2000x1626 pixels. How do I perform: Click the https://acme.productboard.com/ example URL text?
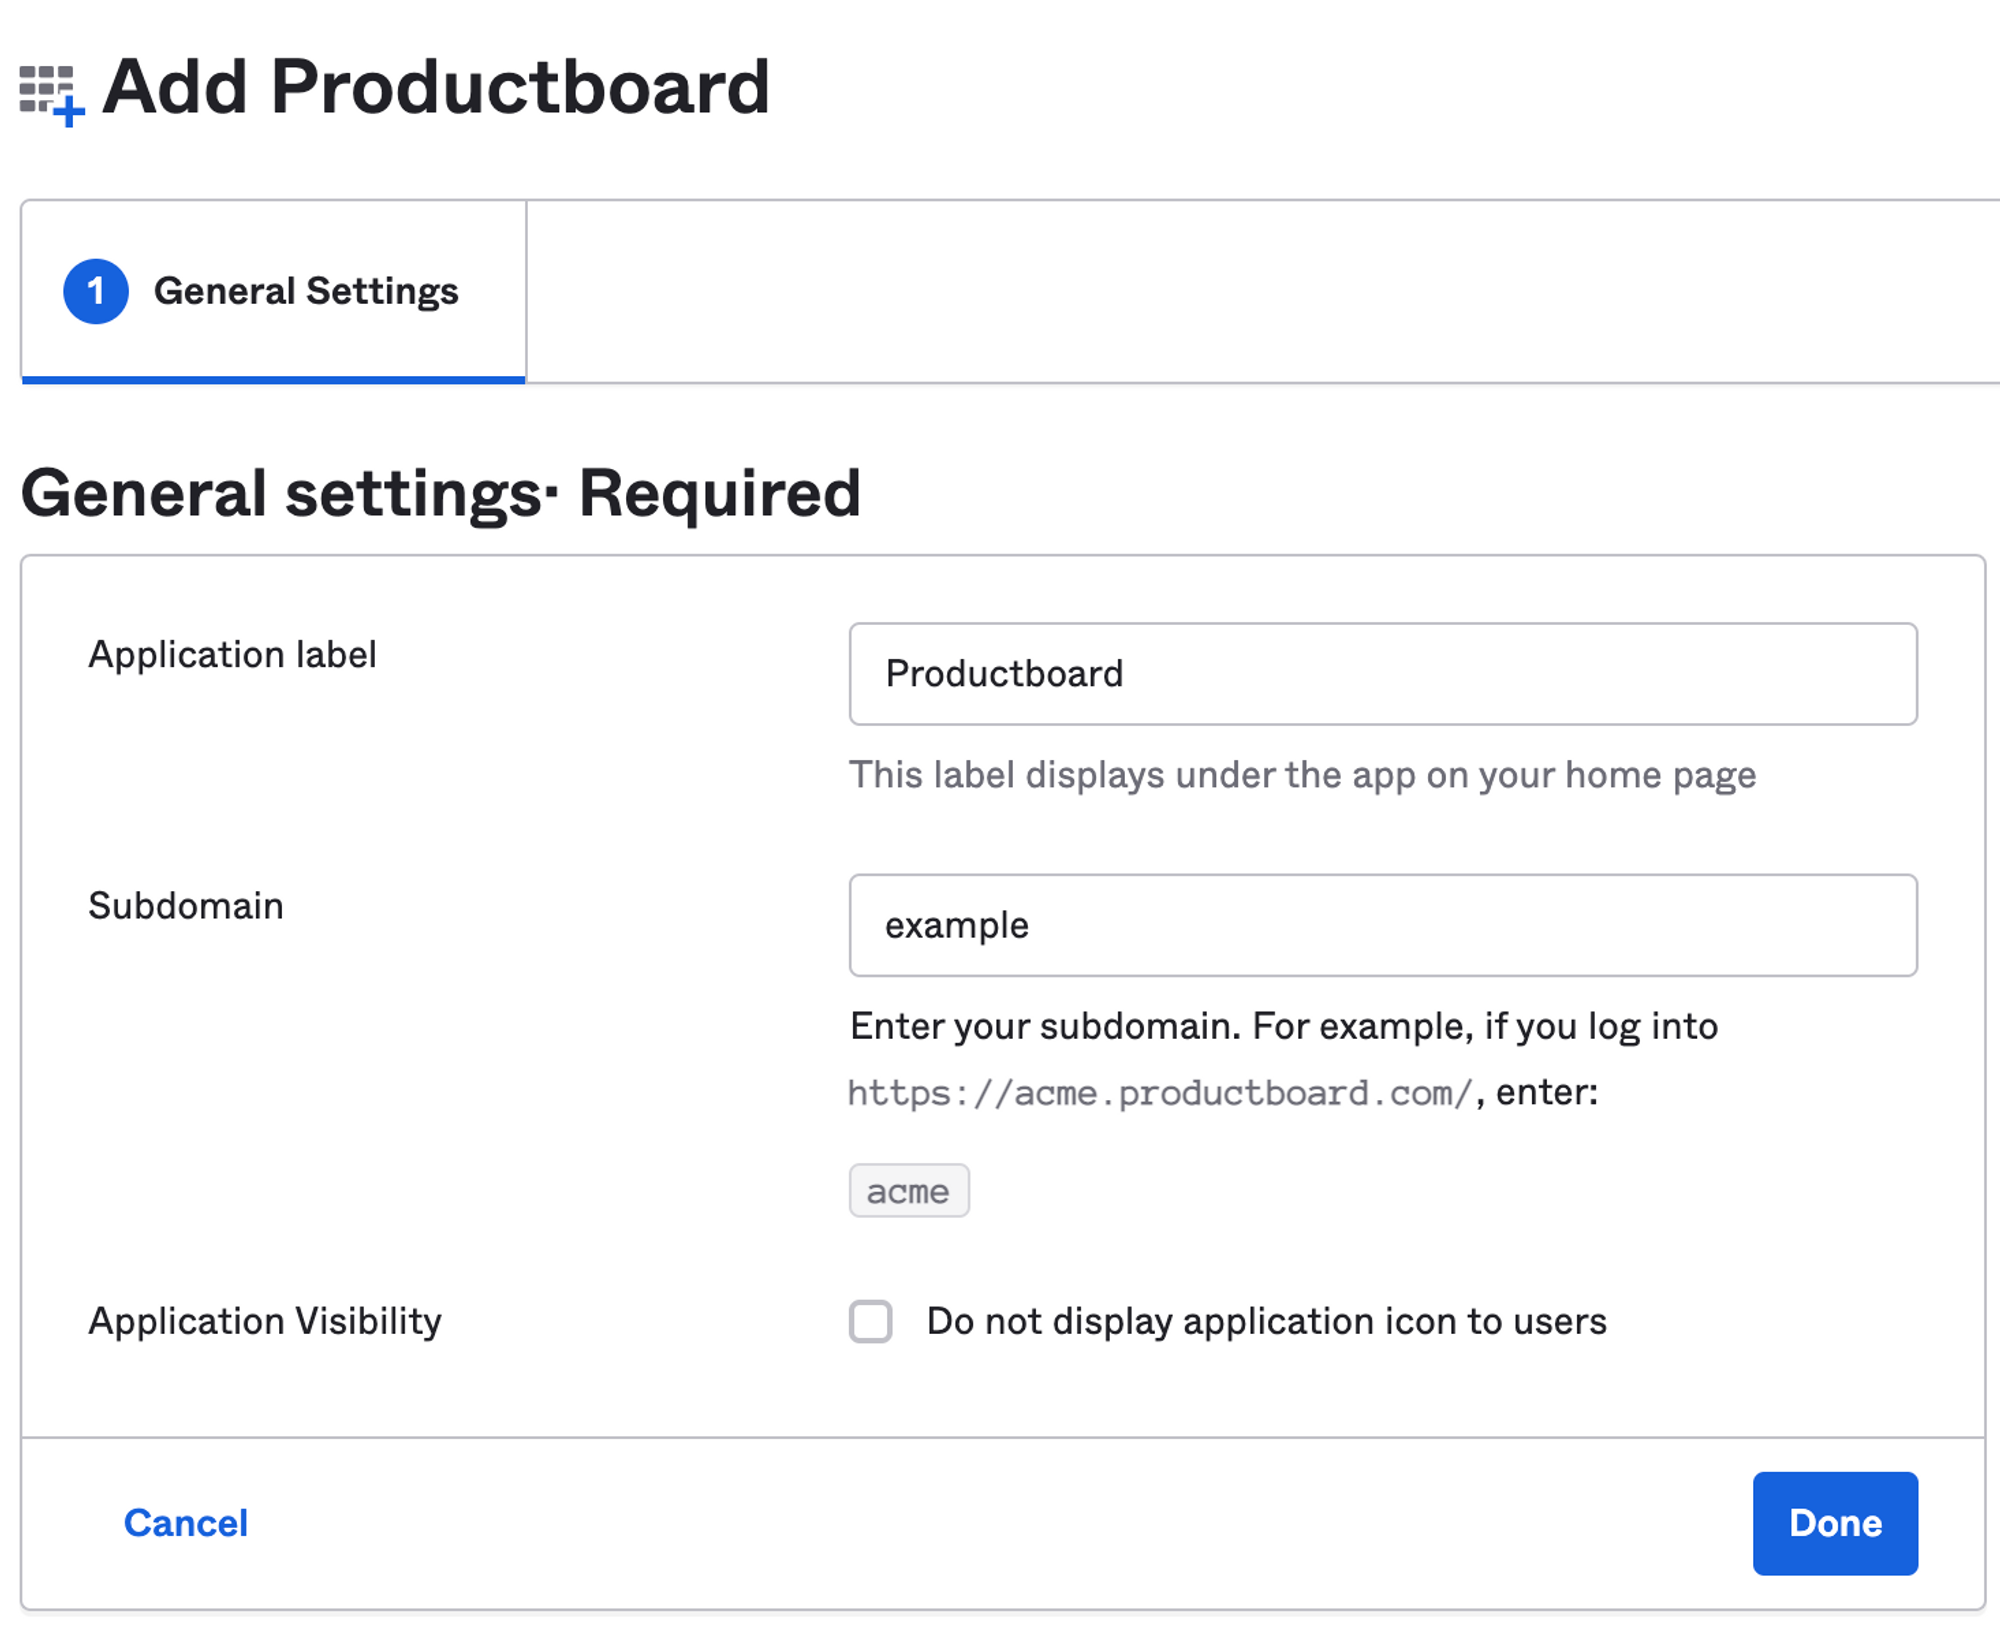pyautogui.click(x=1161, y=1093)
